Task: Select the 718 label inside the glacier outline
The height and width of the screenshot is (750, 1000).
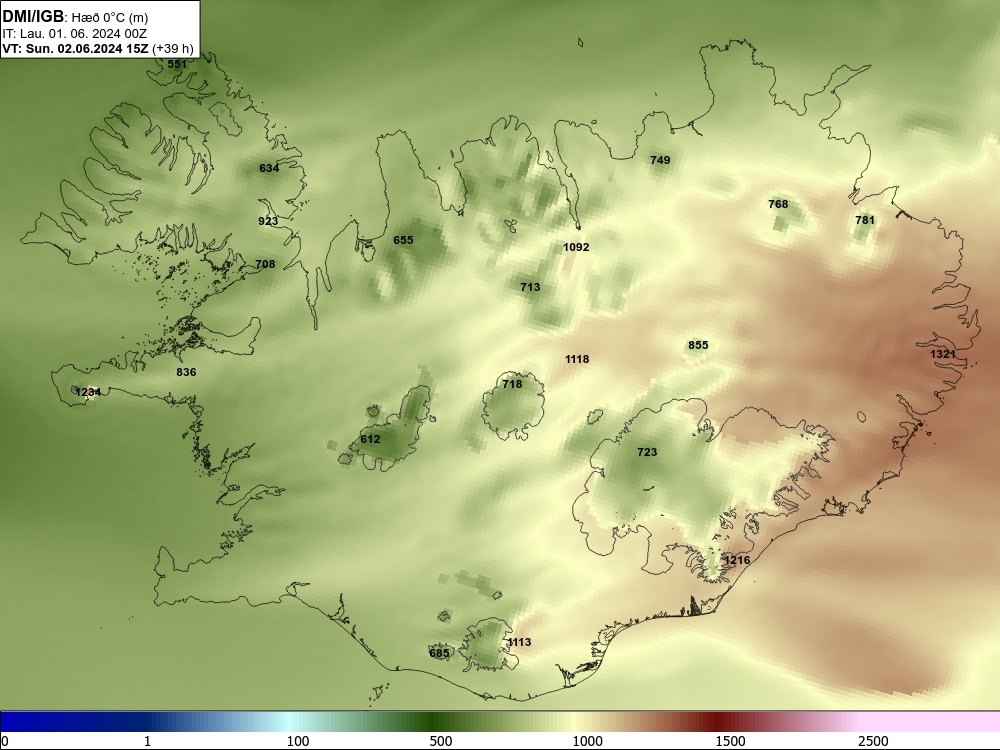Action: point(512,384)
